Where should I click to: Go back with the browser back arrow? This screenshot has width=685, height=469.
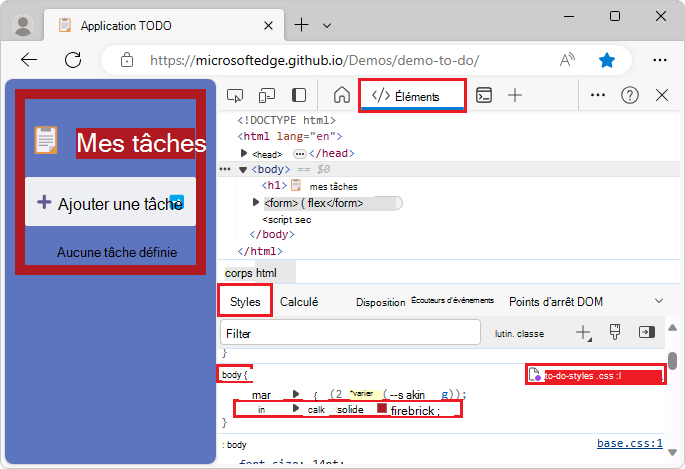pos(29,60)
